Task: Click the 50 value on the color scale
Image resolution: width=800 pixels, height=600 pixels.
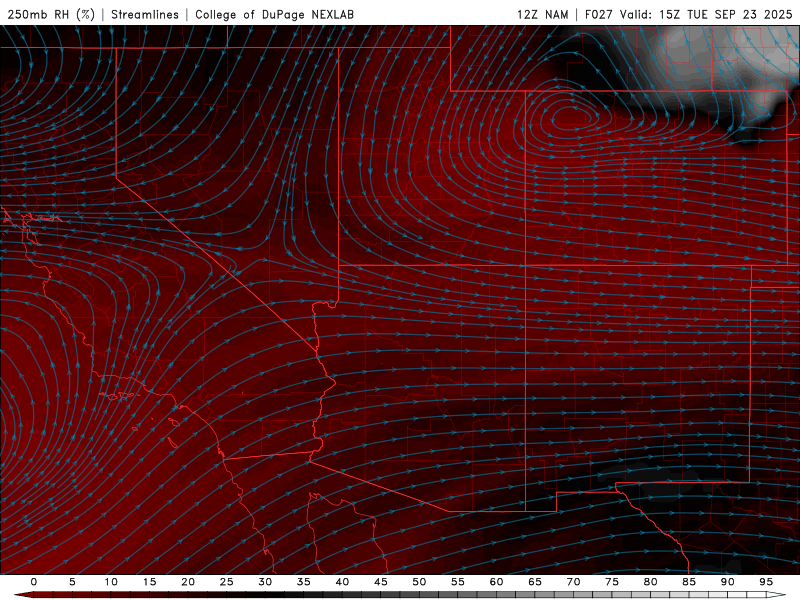Action: (x=419, y=582)
